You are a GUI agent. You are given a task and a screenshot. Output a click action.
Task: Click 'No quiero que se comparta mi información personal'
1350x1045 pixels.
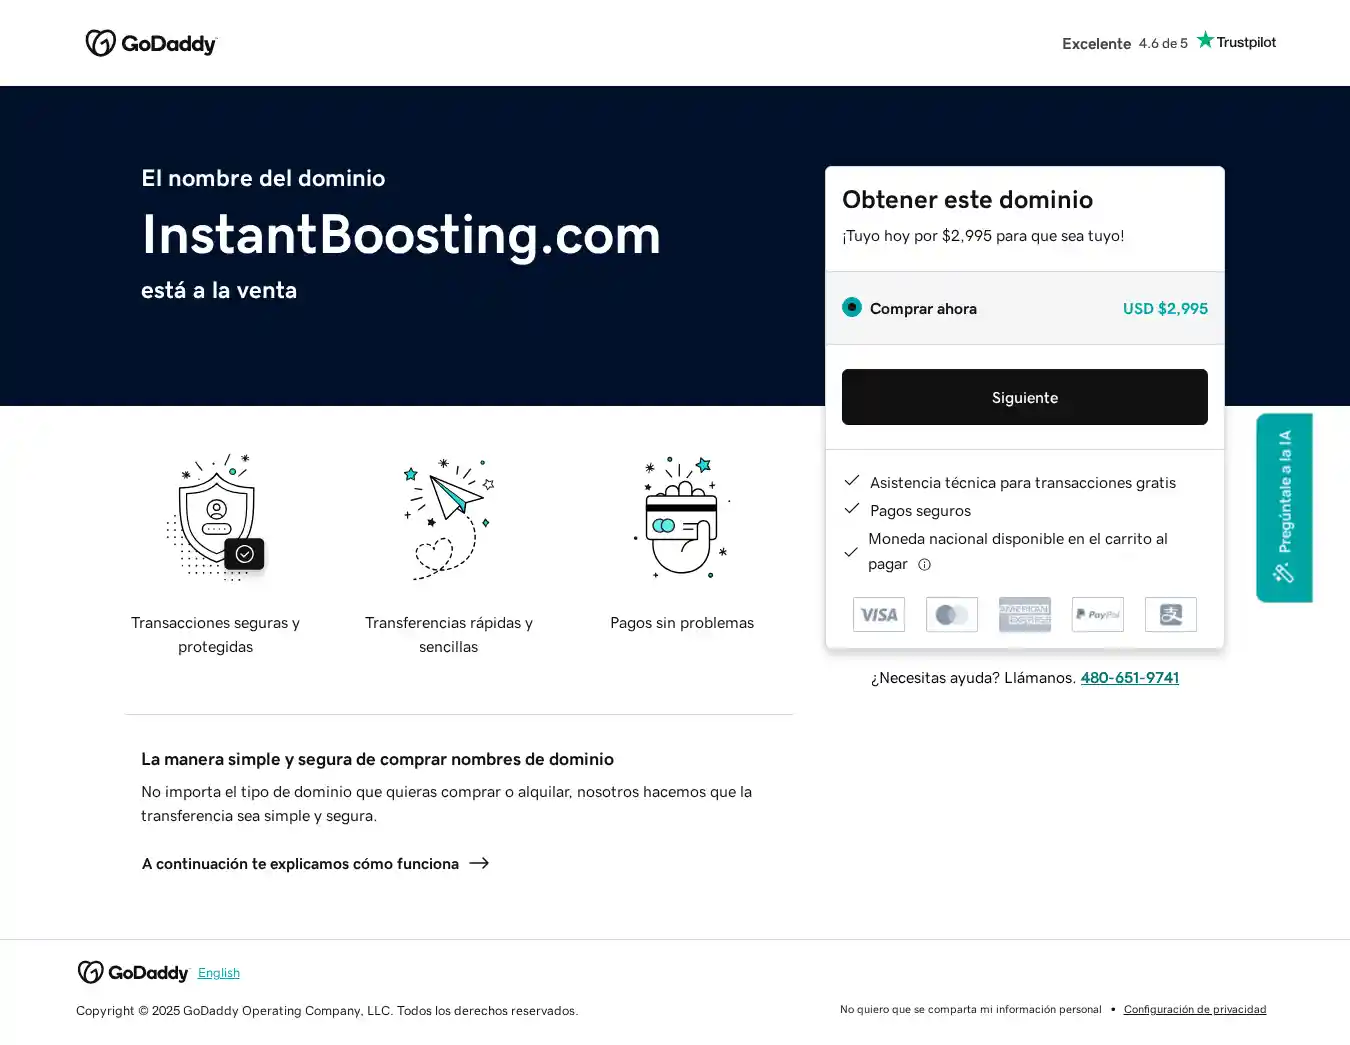pyautogui.click(x=970, y=1010)
